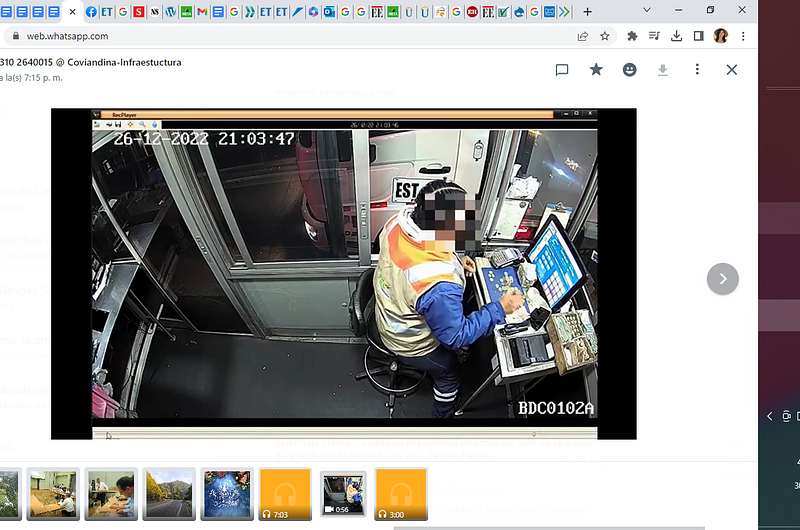This screenshot has width=800, height=530.
Task: Go to the next media item
Action: click(x=722, y=279)
